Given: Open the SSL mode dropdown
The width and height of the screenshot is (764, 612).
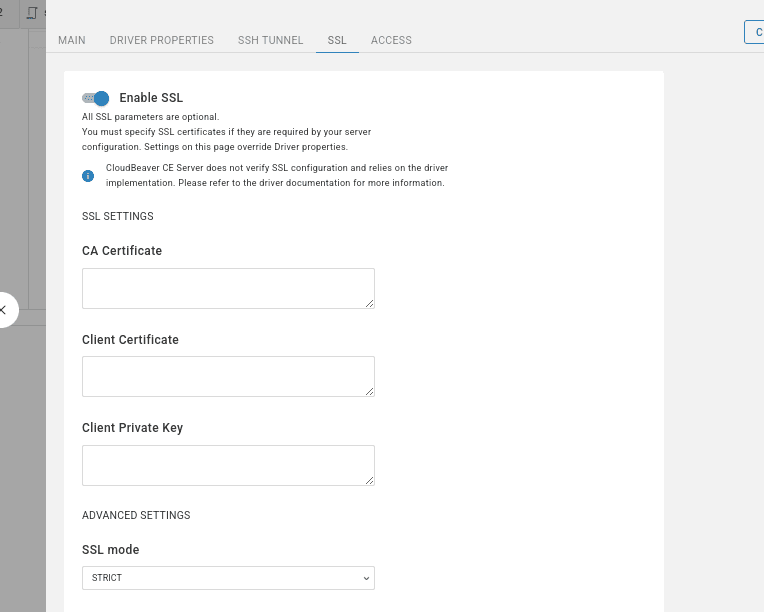Looking at the screenshot, I should [x=228, y=578].
